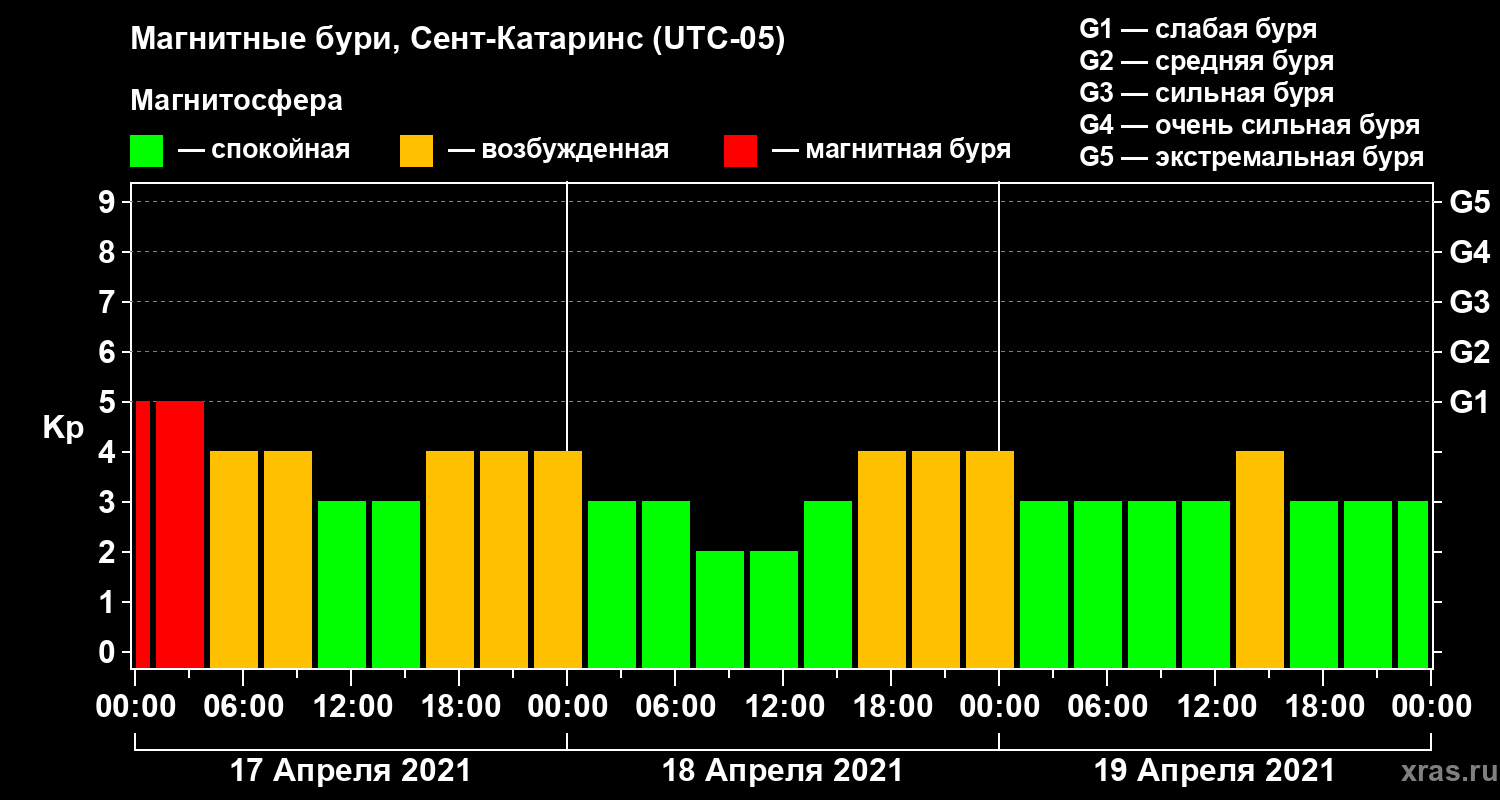Viewport: 1500px width, 800px height.
Task: Click the '— возбужденная' legend label
Action: (558, 150)
